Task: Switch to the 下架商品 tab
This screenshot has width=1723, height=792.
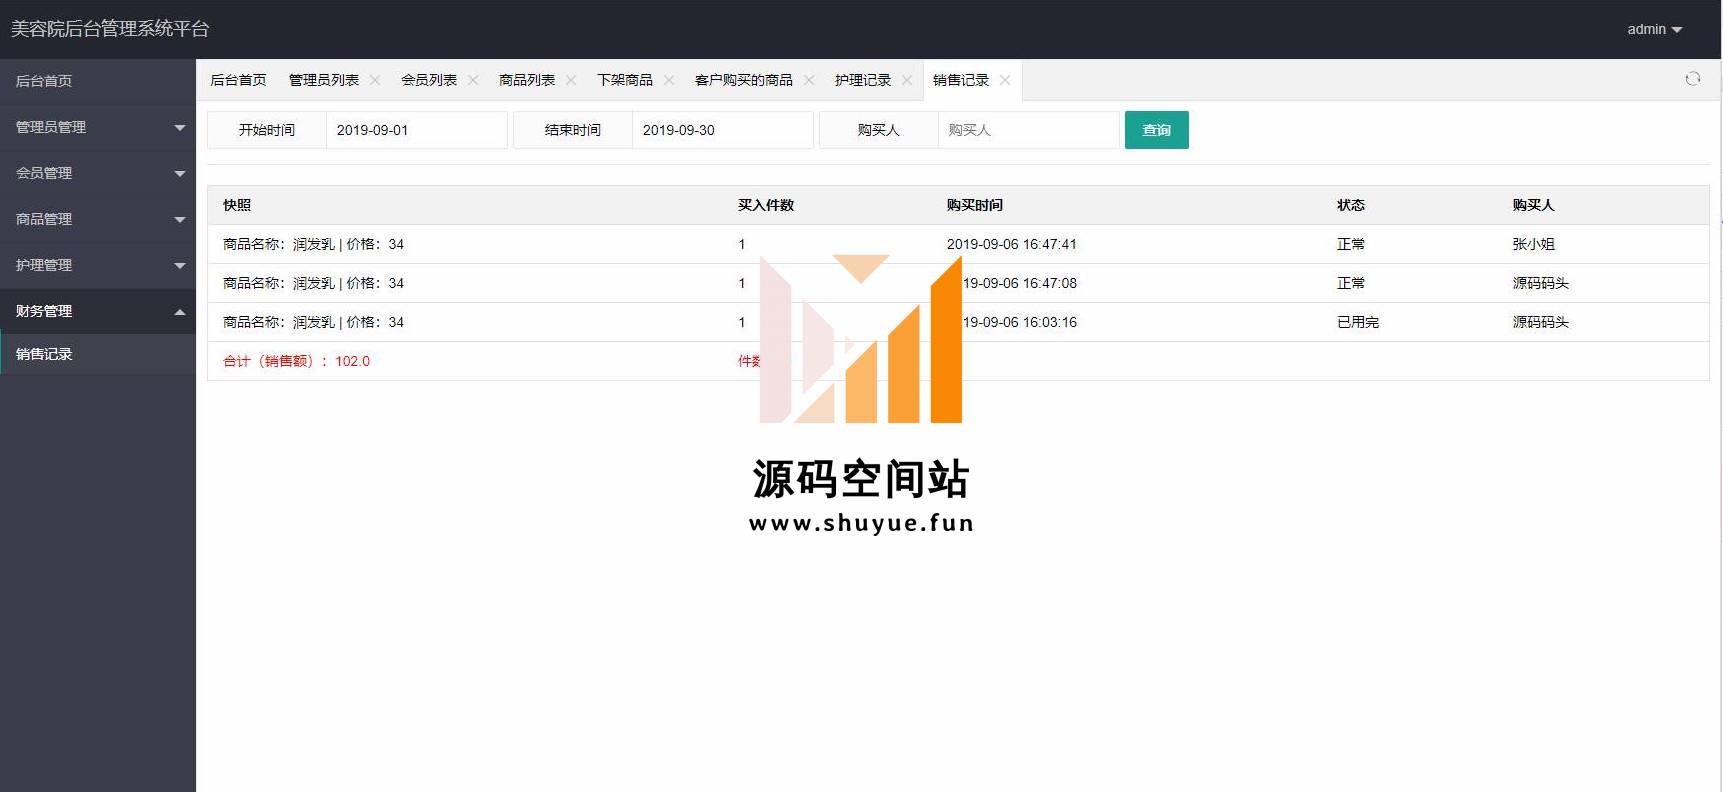Action: [x=625, y=80]
